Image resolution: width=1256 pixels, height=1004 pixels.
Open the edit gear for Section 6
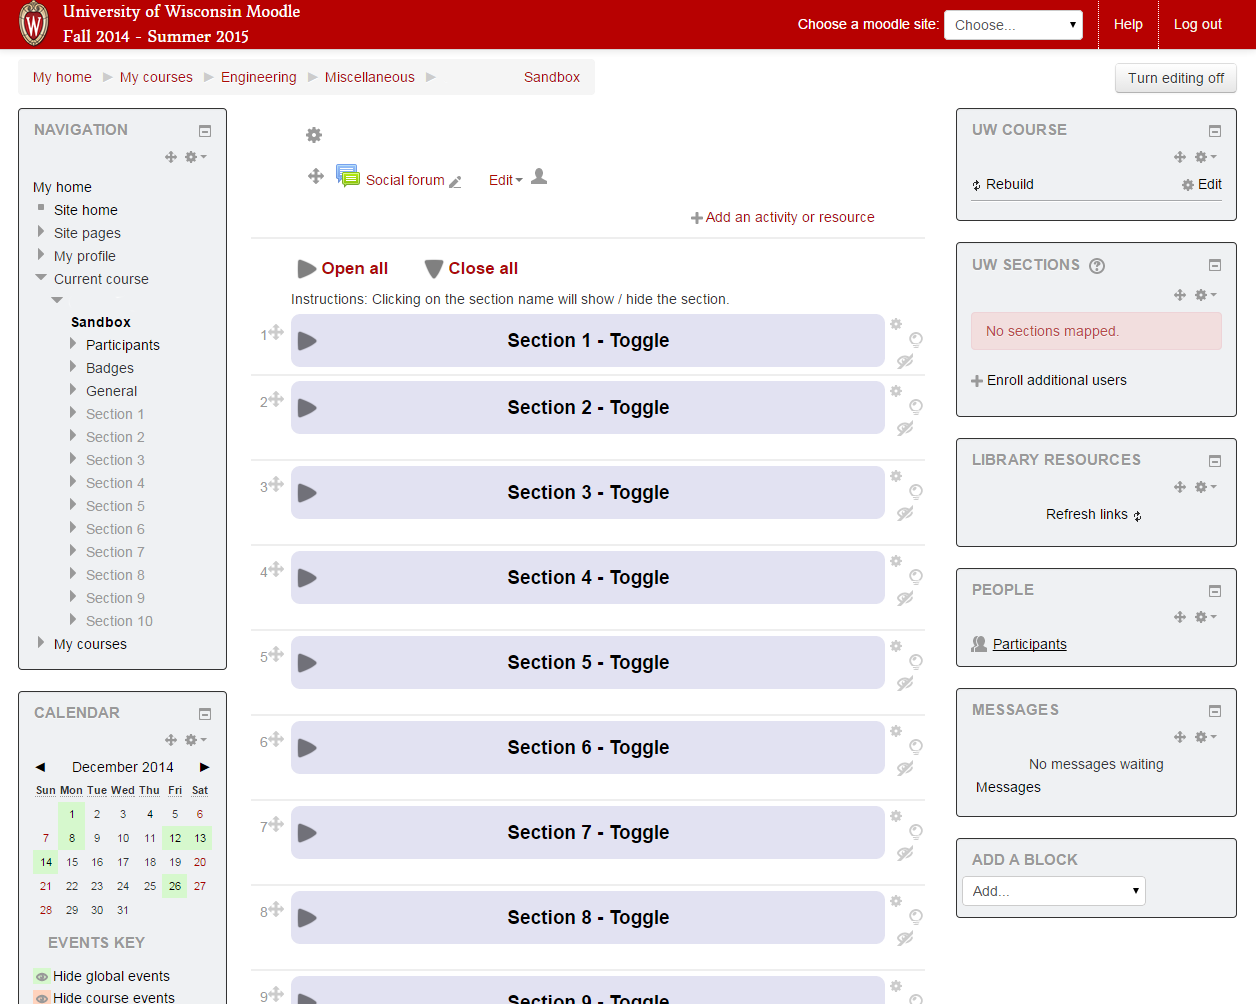click(x=896, y=731)
